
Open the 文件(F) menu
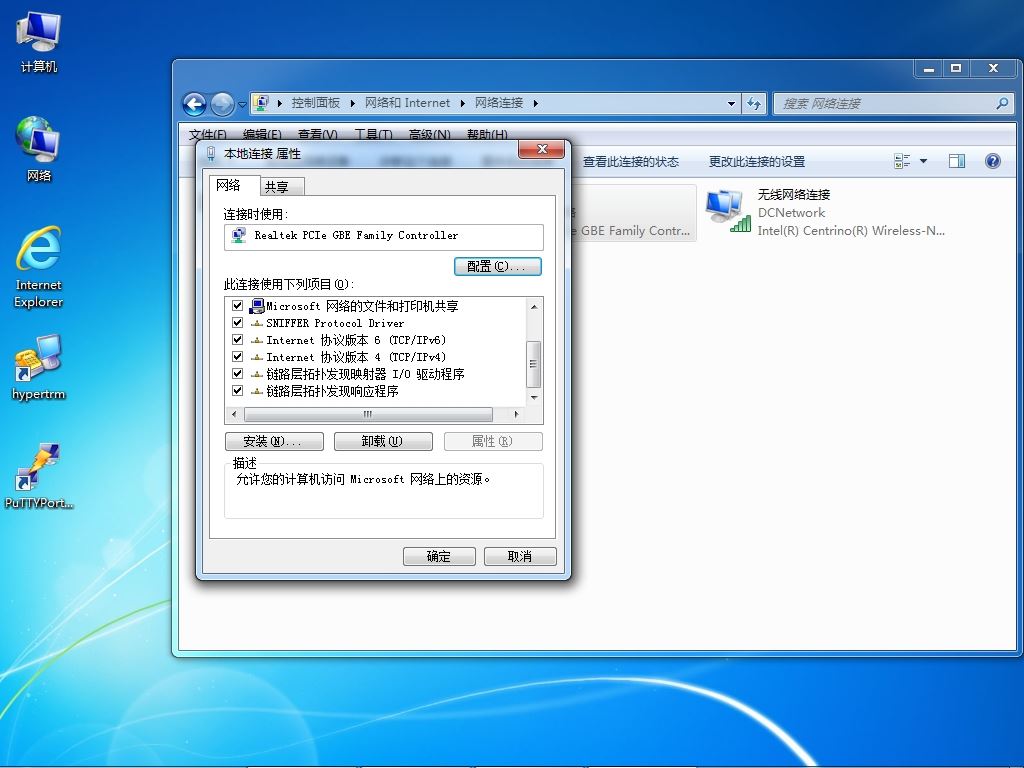208,134
